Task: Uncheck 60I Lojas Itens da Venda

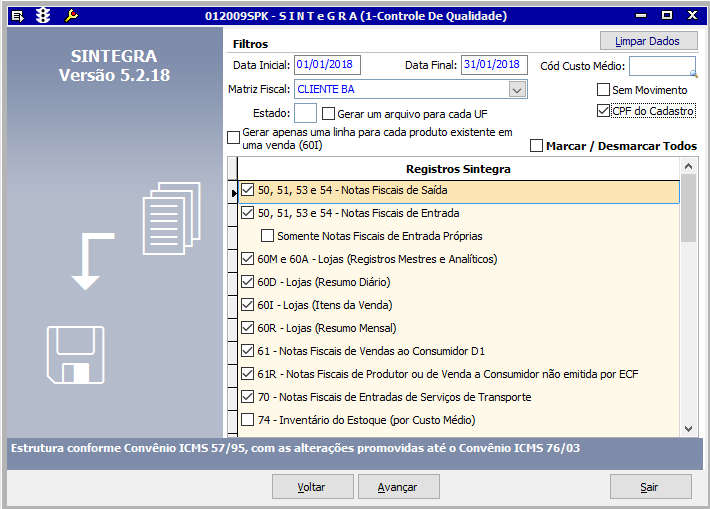Action: click(247, 304)
